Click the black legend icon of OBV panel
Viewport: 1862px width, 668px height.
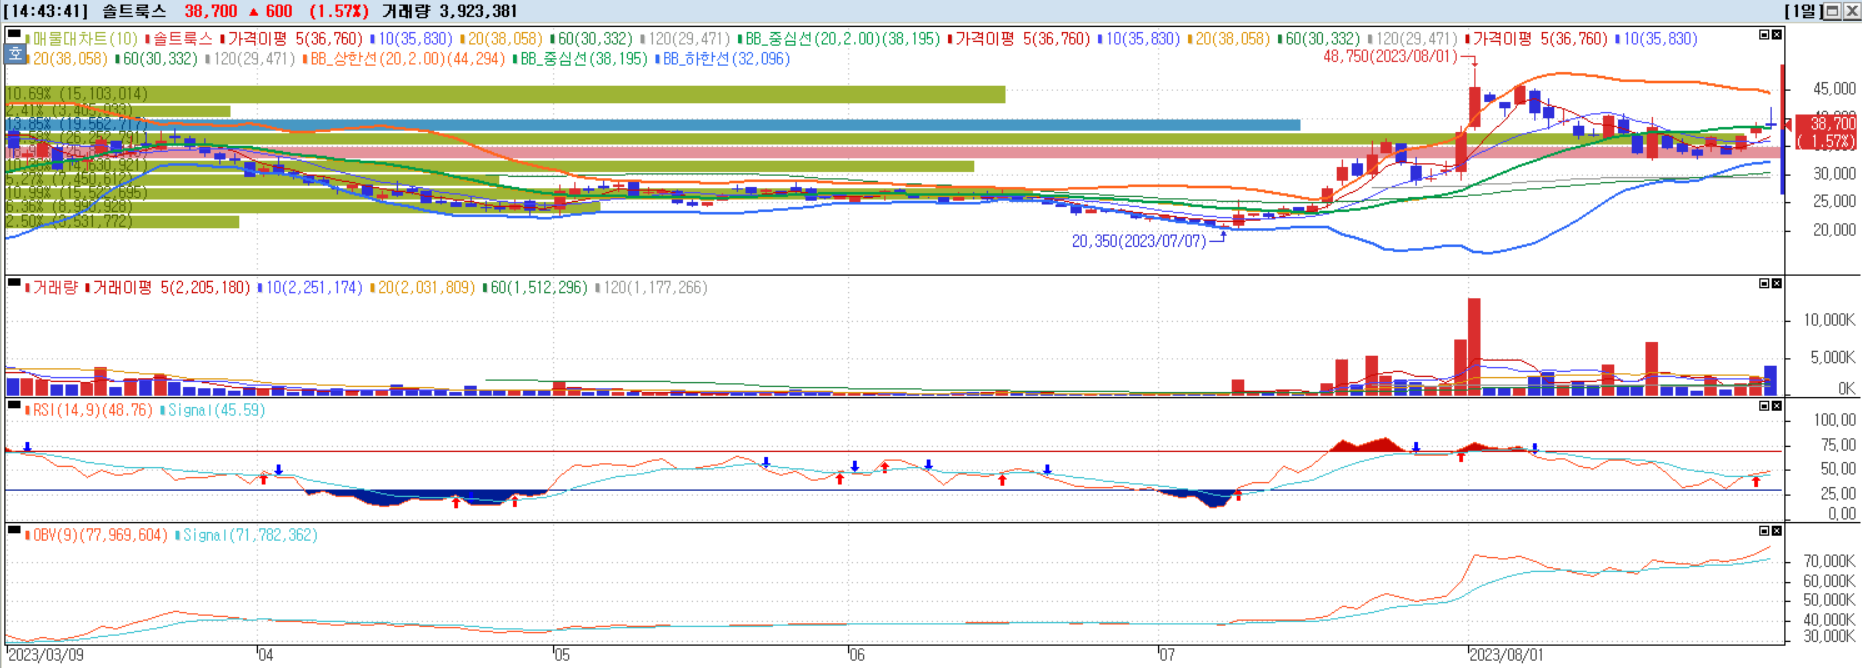point(14,531)
